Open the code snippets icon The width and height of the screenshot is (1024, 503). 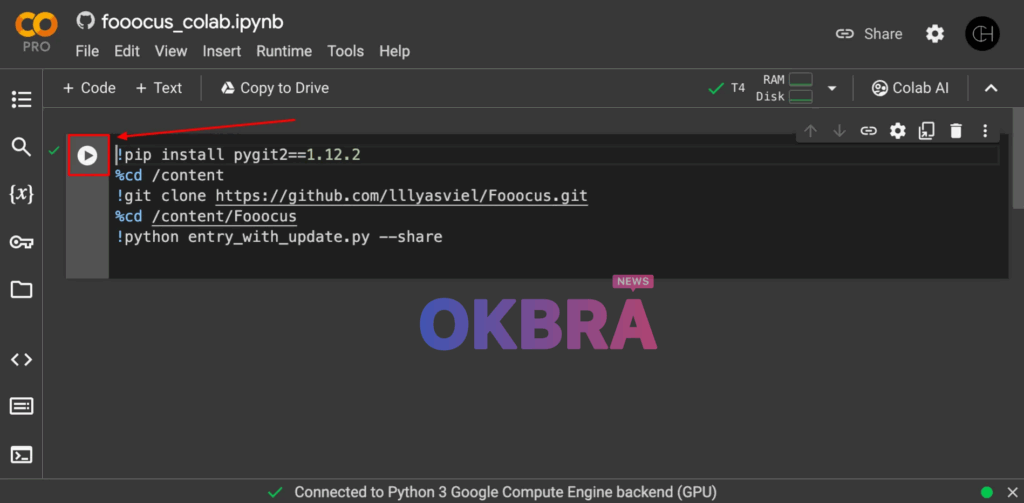(x=21, y=359)
